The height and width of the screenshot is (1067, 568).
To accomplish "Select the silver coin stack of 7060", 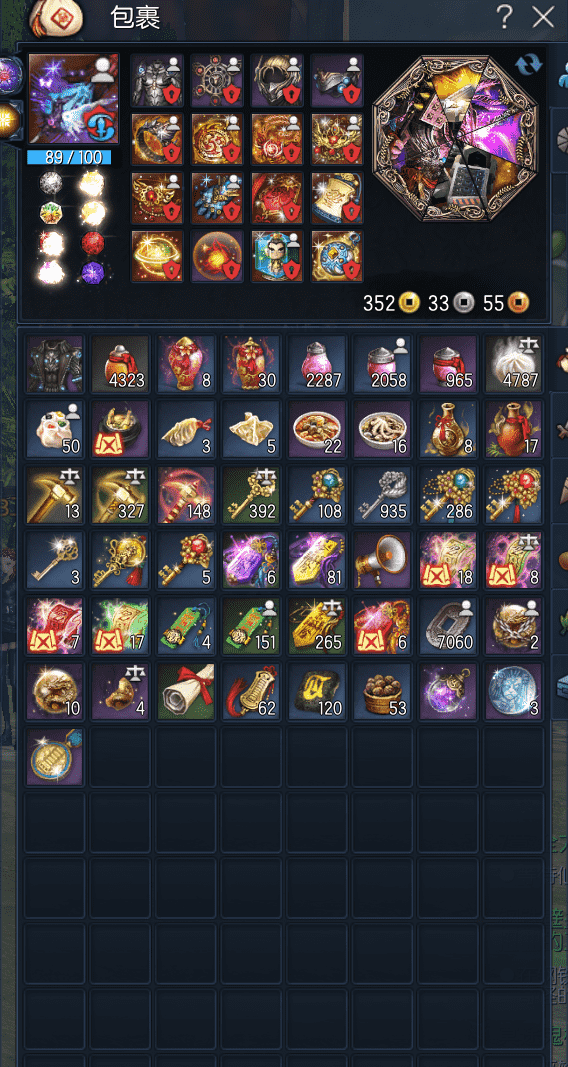I will (x=449, y=626).
